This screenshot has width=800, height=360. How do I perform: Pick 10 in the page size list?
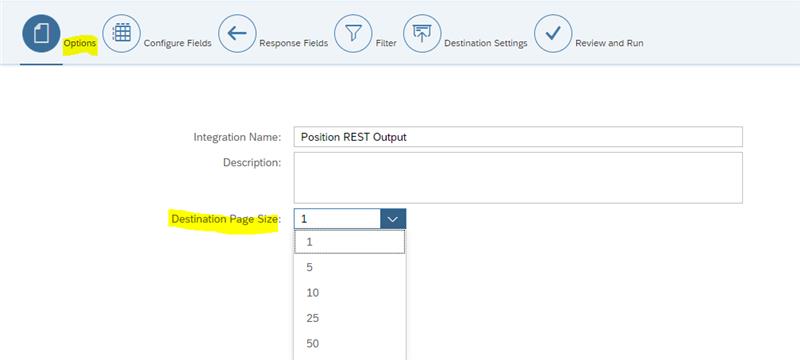(x=350, y=293)
